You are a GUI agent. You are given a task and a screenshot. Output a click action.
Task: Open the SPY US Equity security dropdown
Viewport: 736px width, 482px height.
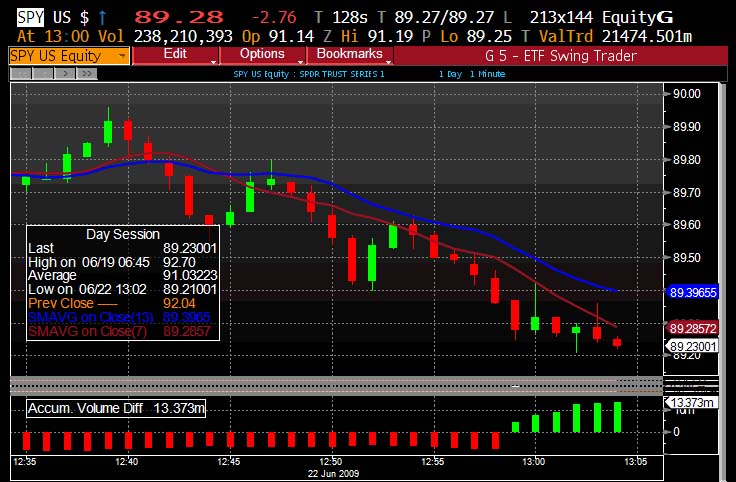tap(69, 56)
